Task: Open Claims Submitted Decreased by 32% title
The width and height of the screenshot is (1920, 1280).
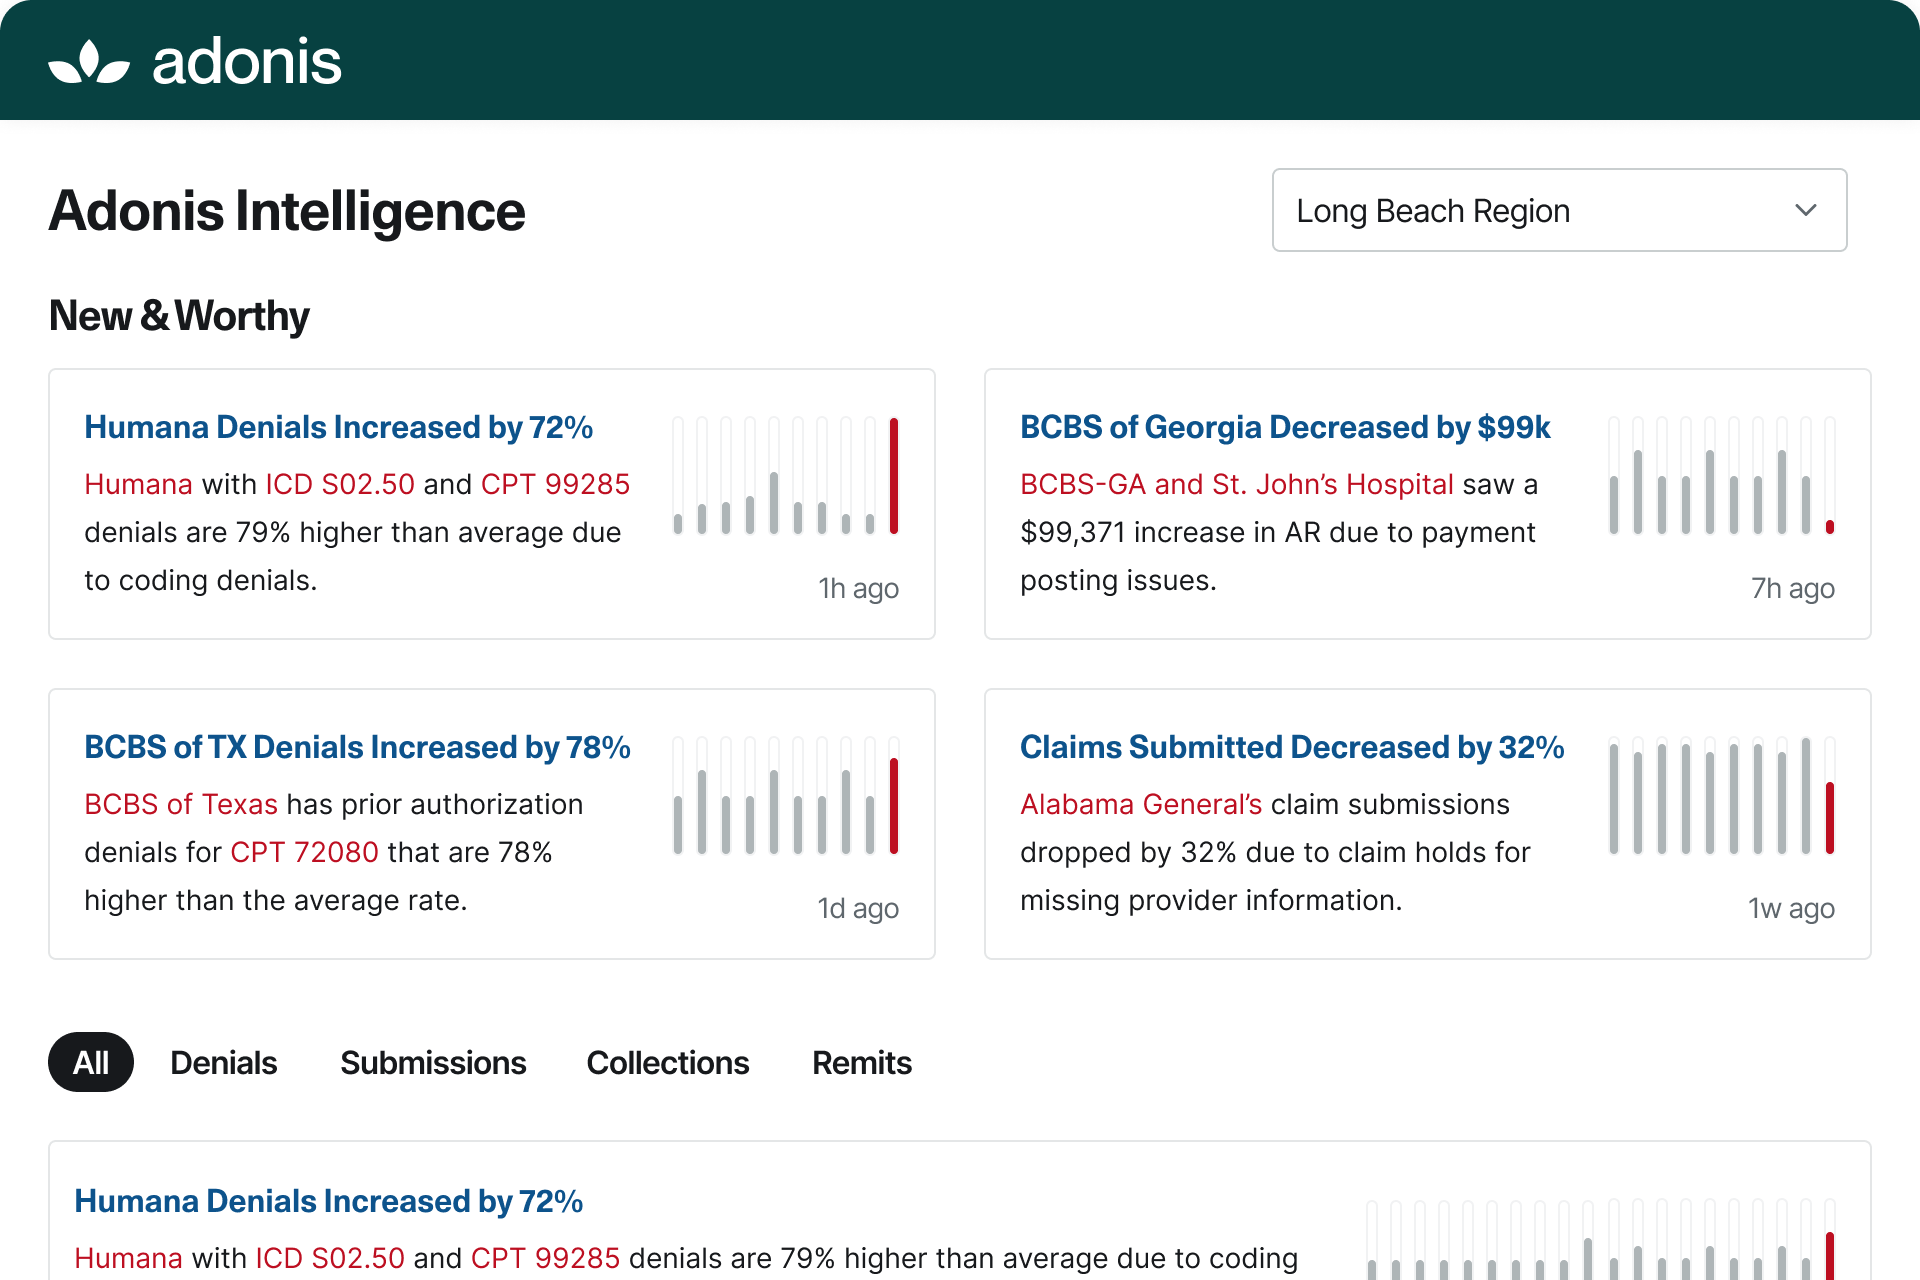Action: (1292, 747)
